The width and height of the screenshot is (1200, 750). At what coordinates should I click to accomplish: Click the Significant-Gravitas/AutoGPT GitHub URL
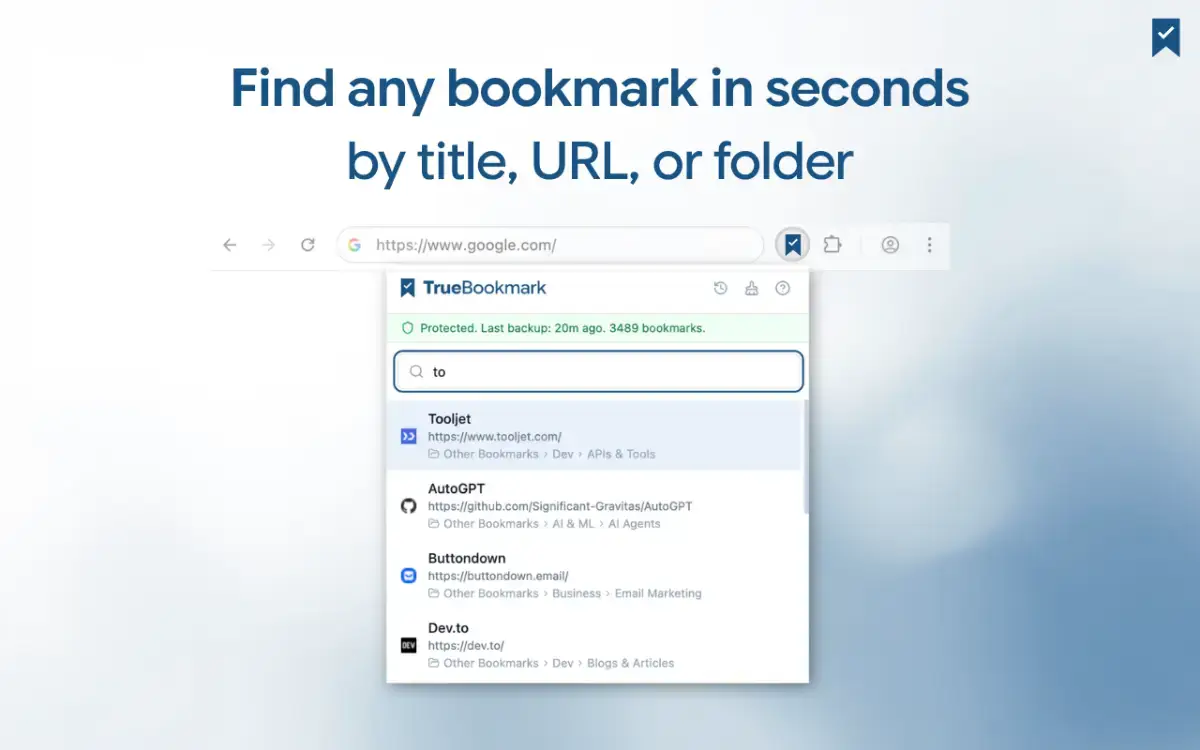pos(560,506)
